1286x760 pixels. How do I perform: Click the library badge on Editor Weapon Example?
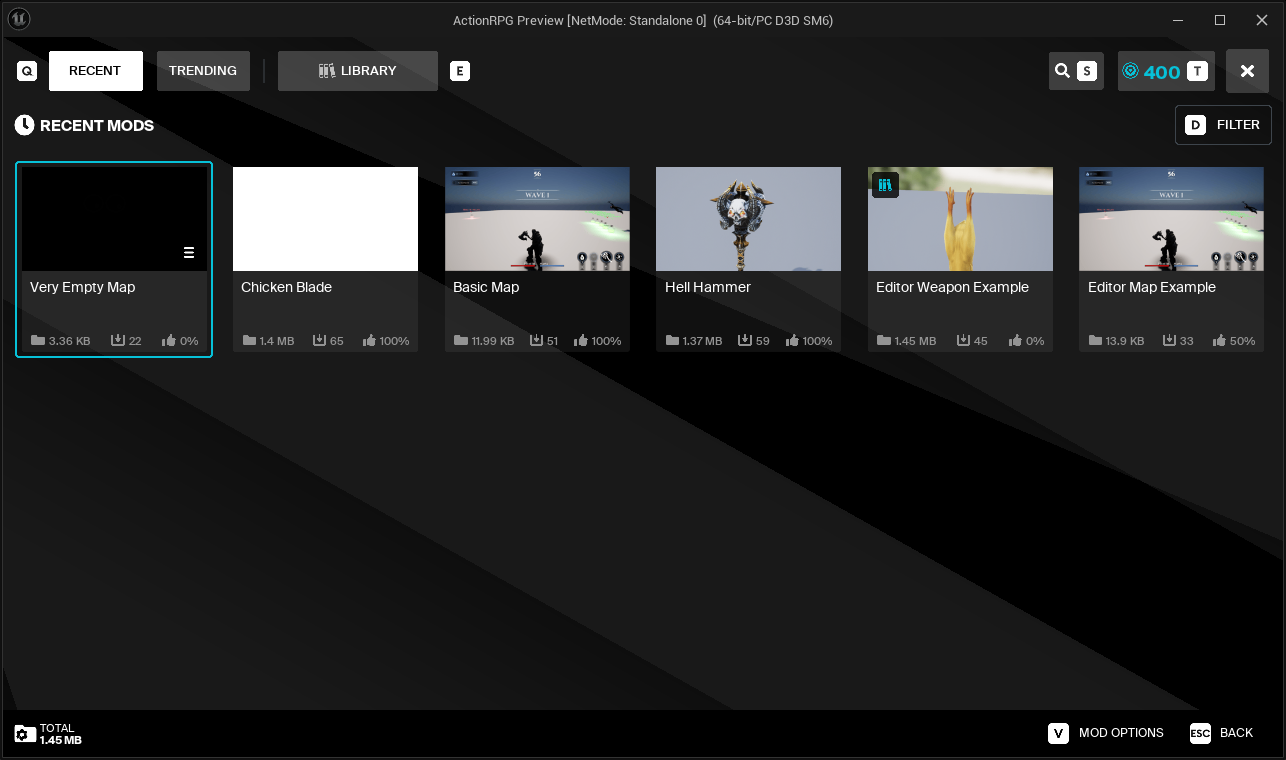click(885, 185)
